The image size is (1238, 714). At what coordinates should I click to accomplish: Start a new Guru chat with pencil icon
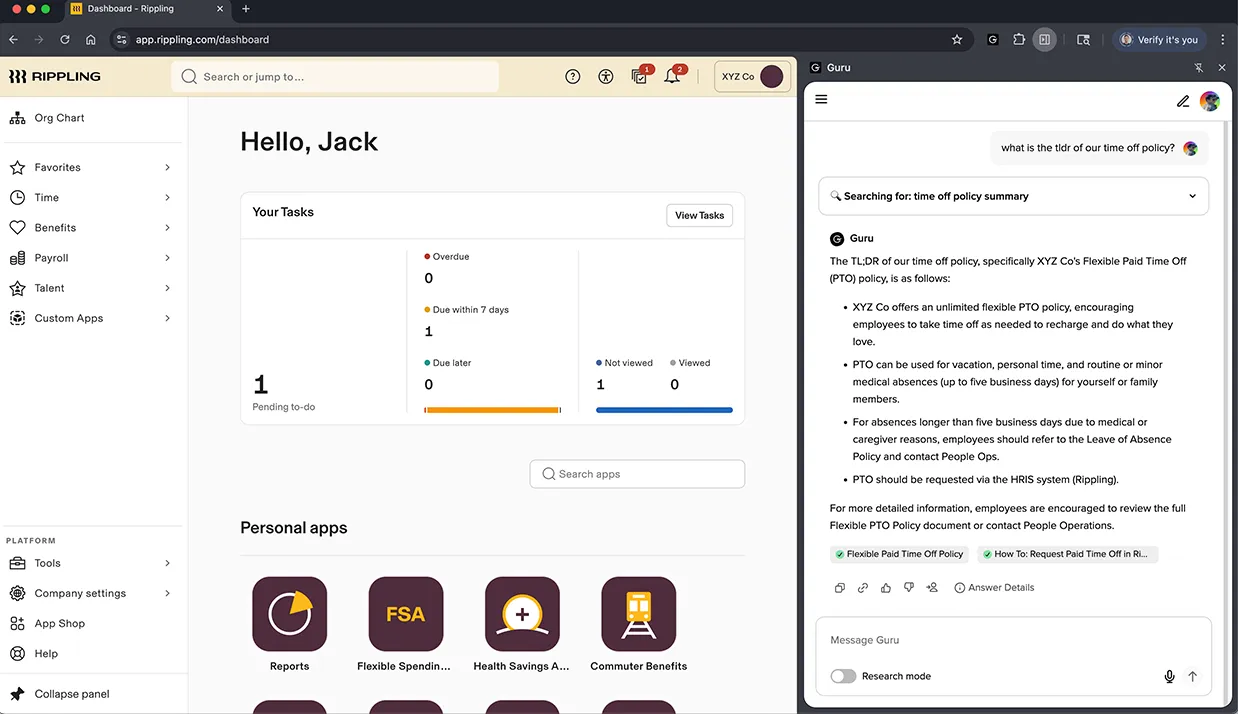click(x=1183, y=101)
